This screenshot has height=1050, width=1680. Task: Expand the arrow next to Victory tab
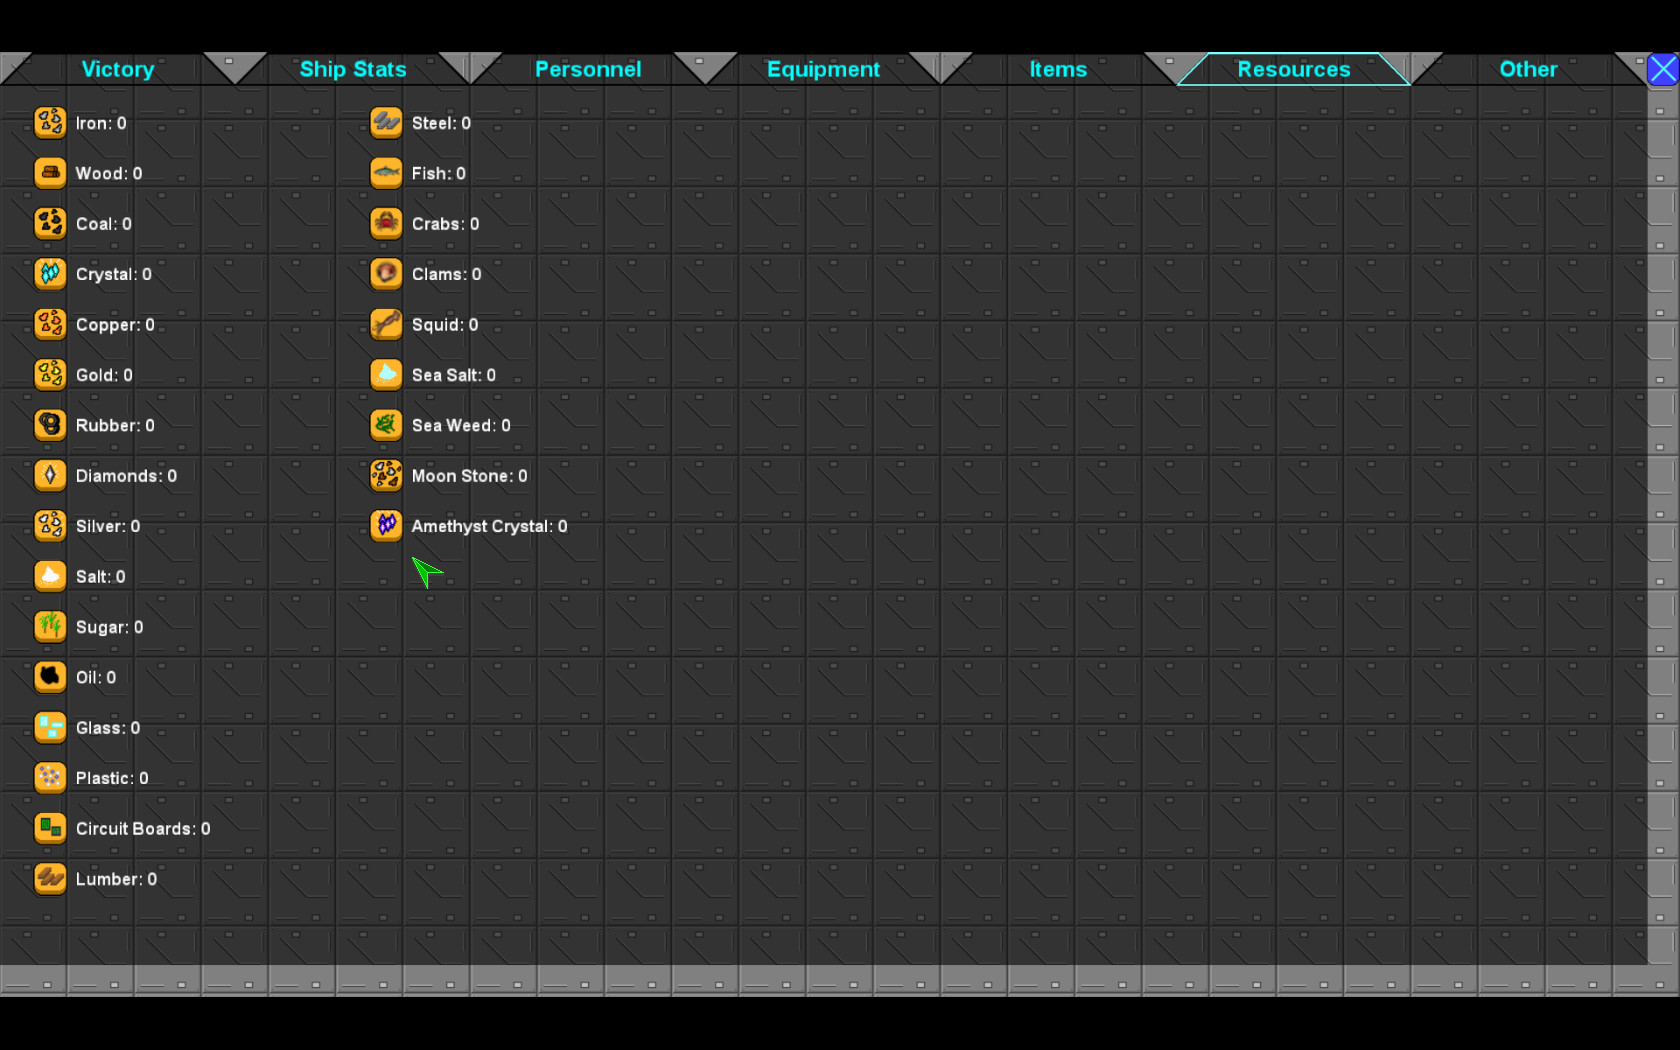tap(235, 68)
